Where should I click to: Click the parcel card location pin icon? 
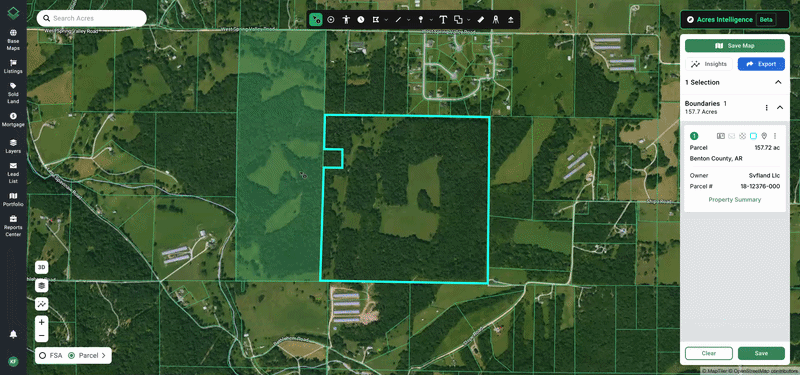click(x=764, y=136)
